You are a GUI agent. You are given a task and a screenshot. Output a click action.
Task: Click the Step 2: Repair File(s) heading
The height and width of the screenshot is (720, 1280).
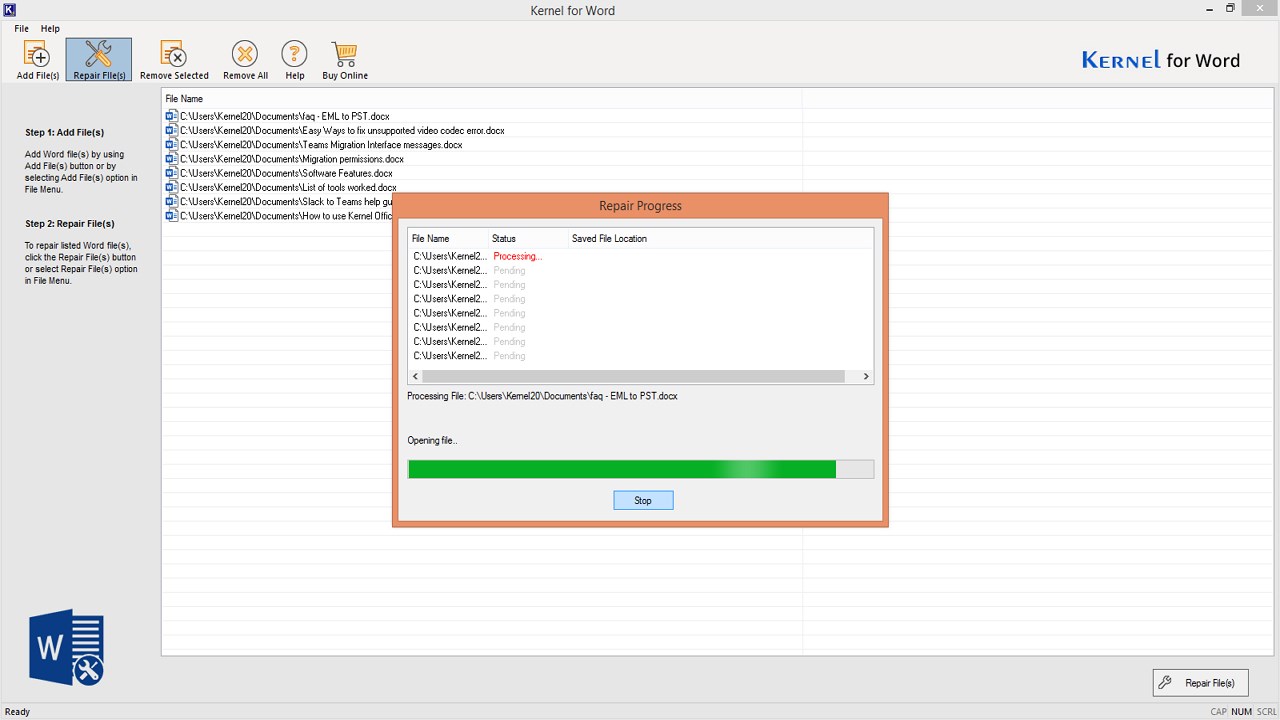(x=70, y=224)
